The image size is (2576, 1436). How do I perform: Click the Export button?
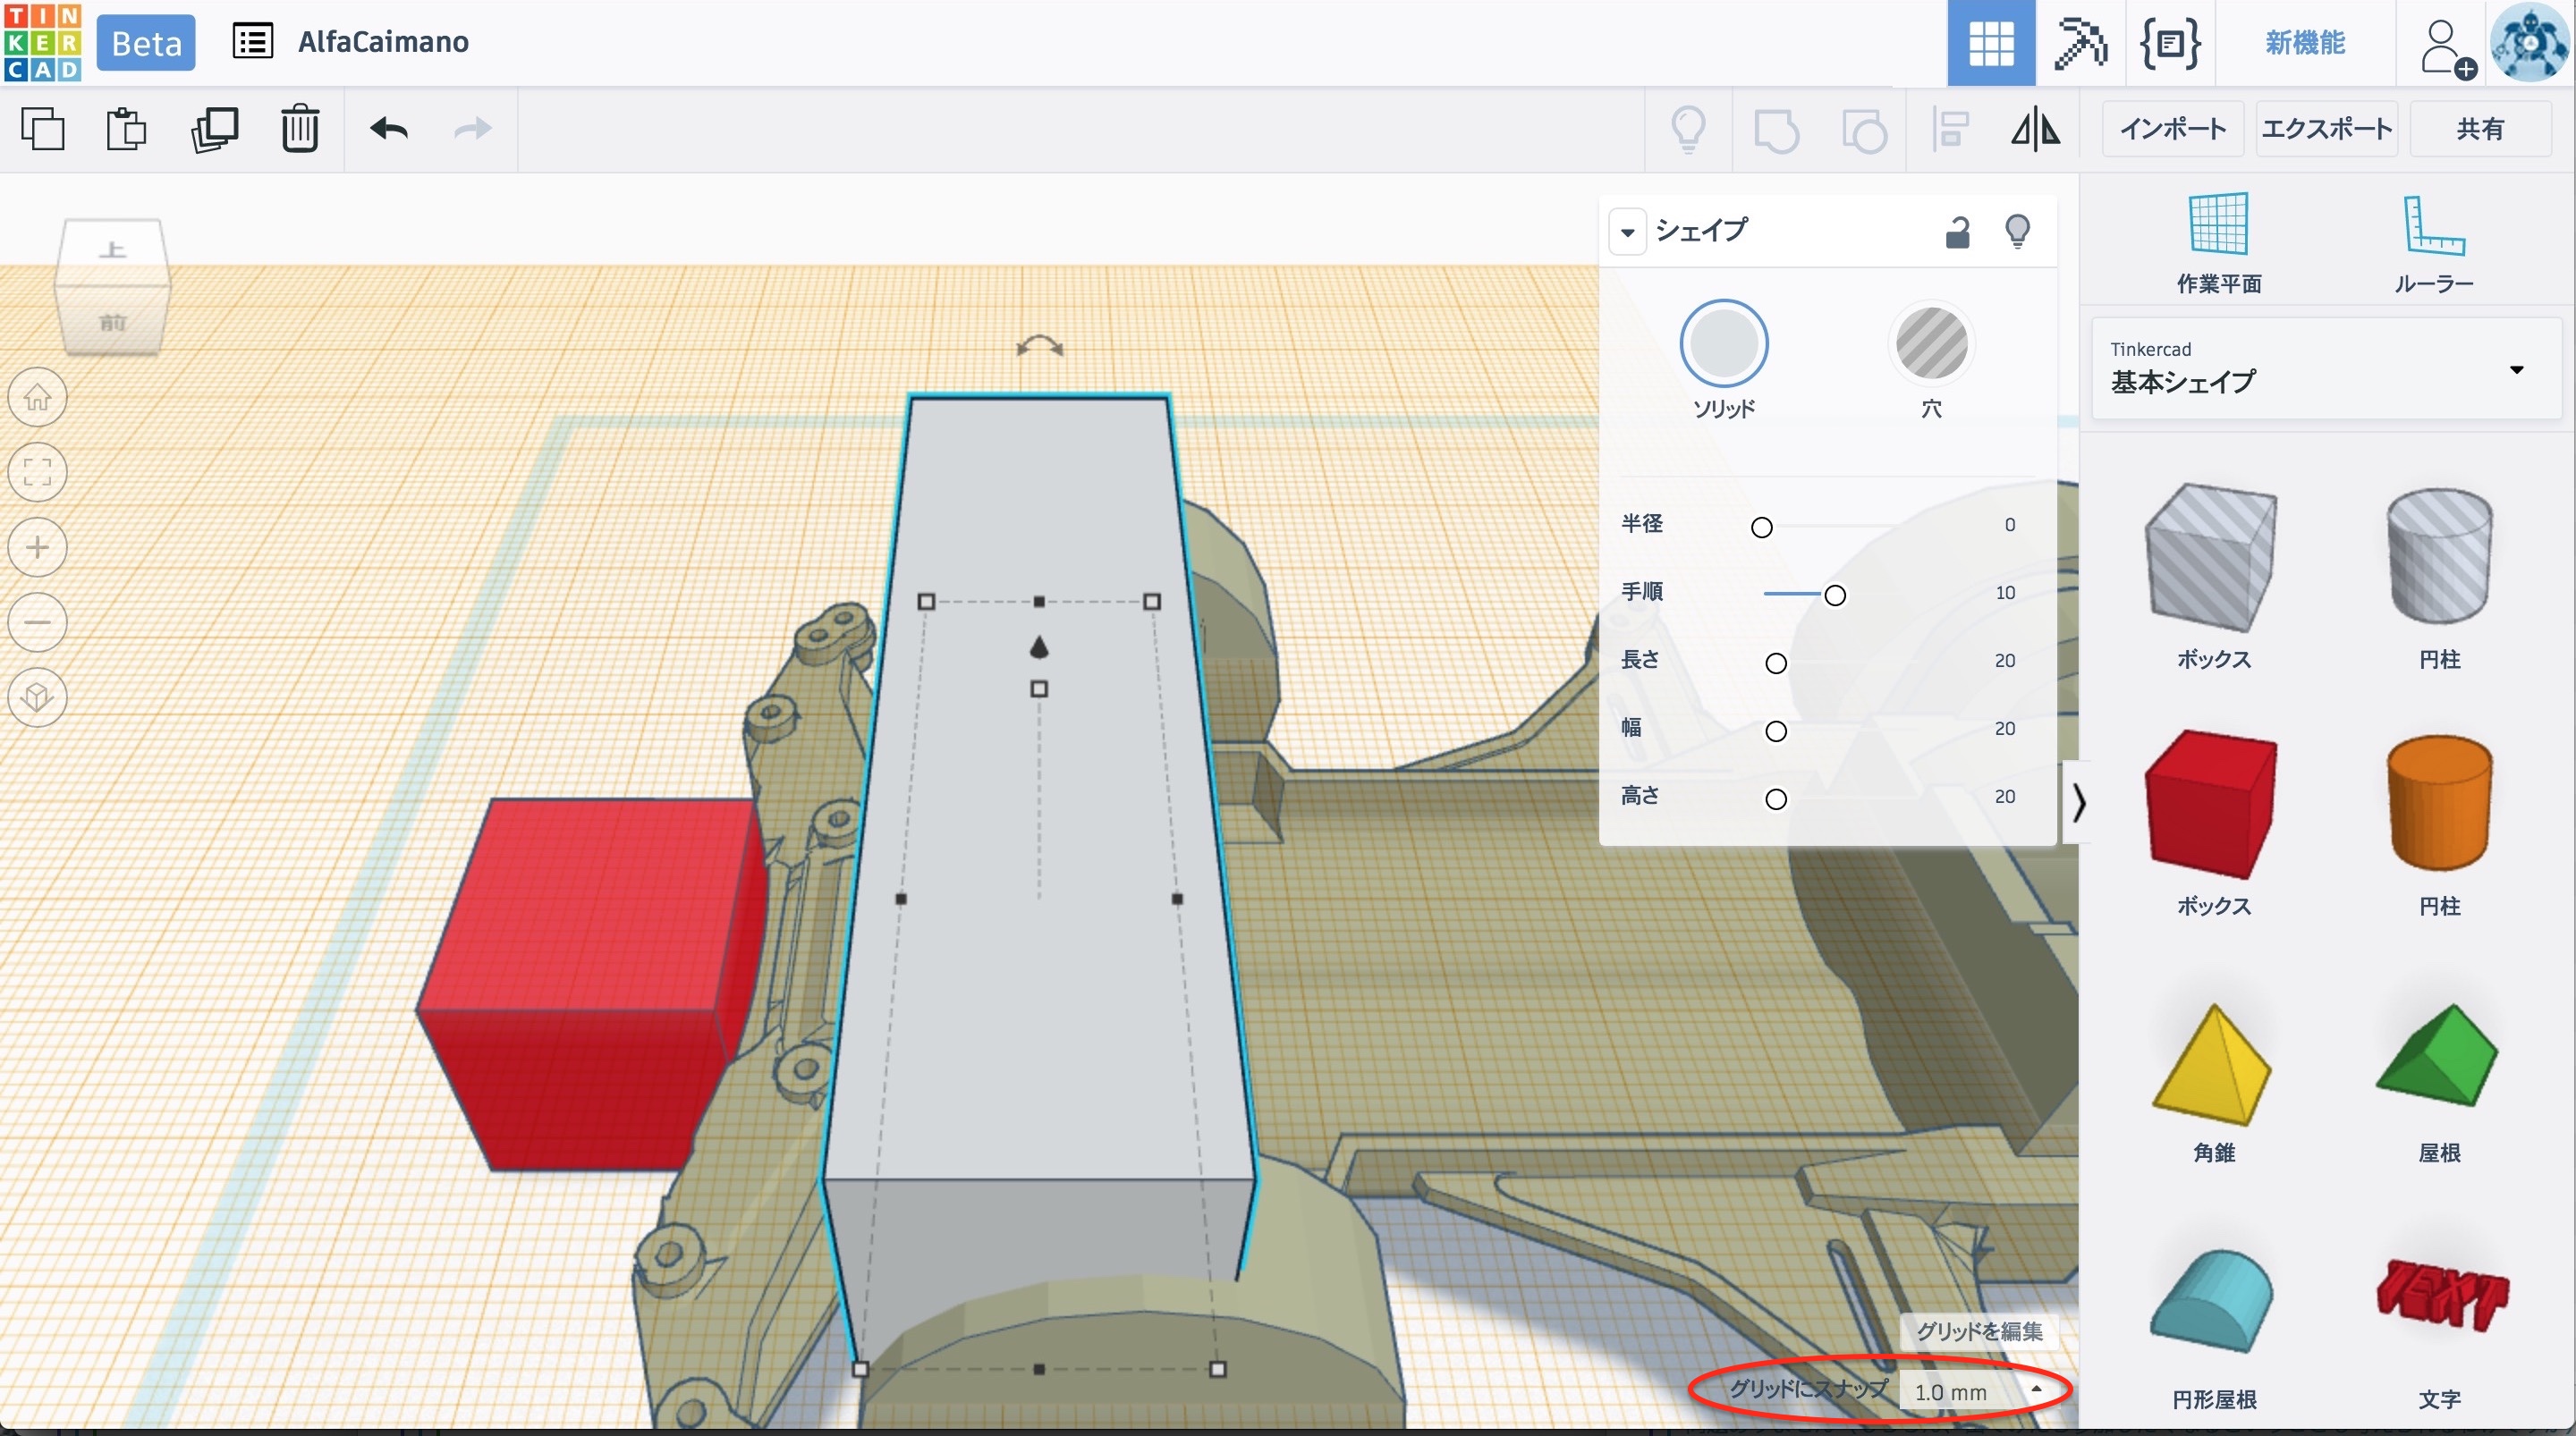(2326, 129)
